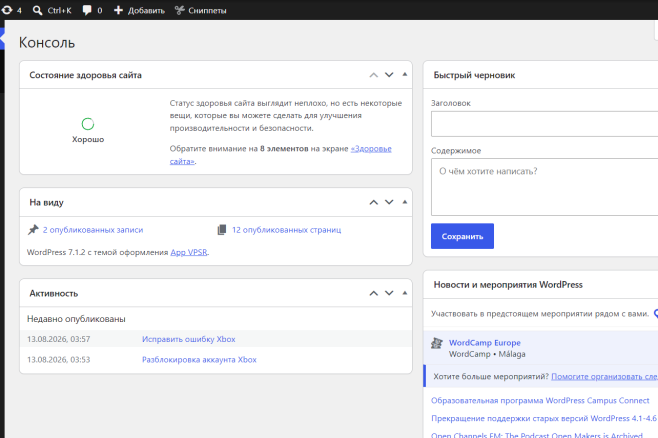Screen dimensions: 658x438
Task: Click Быстрый черновик widget title
Action: [474, 75]
